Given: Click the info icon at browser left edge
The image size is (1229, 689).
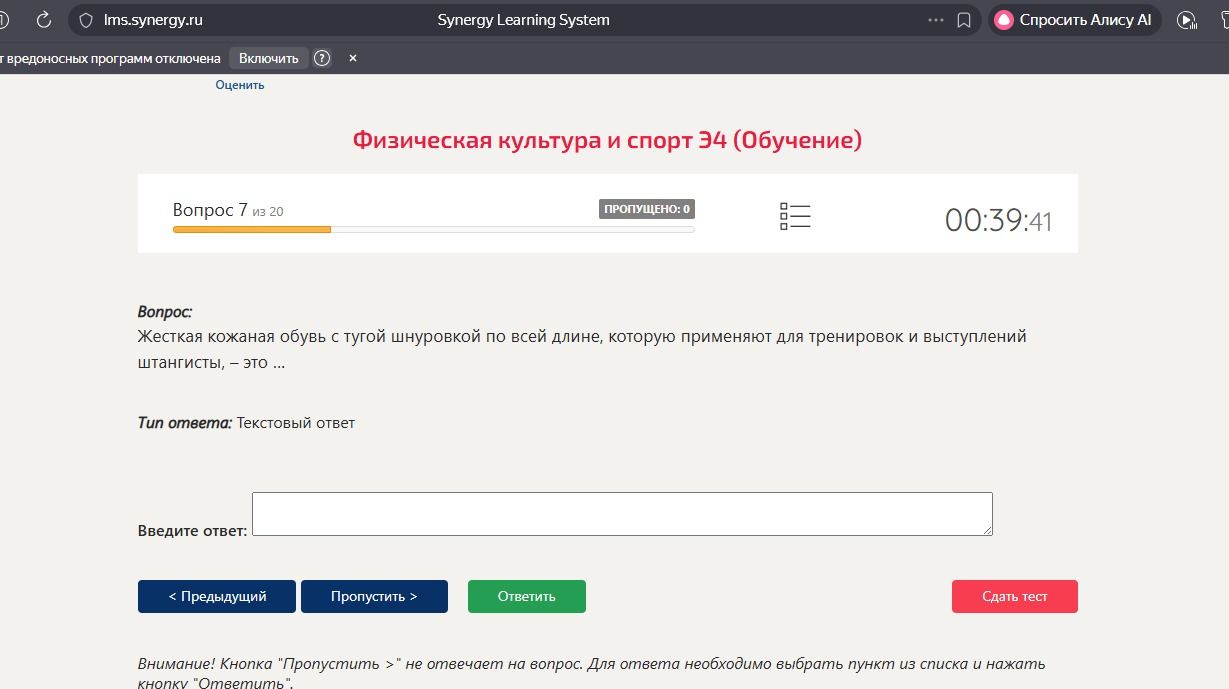Looking at the screenshot, I should [x=4, y=20].
